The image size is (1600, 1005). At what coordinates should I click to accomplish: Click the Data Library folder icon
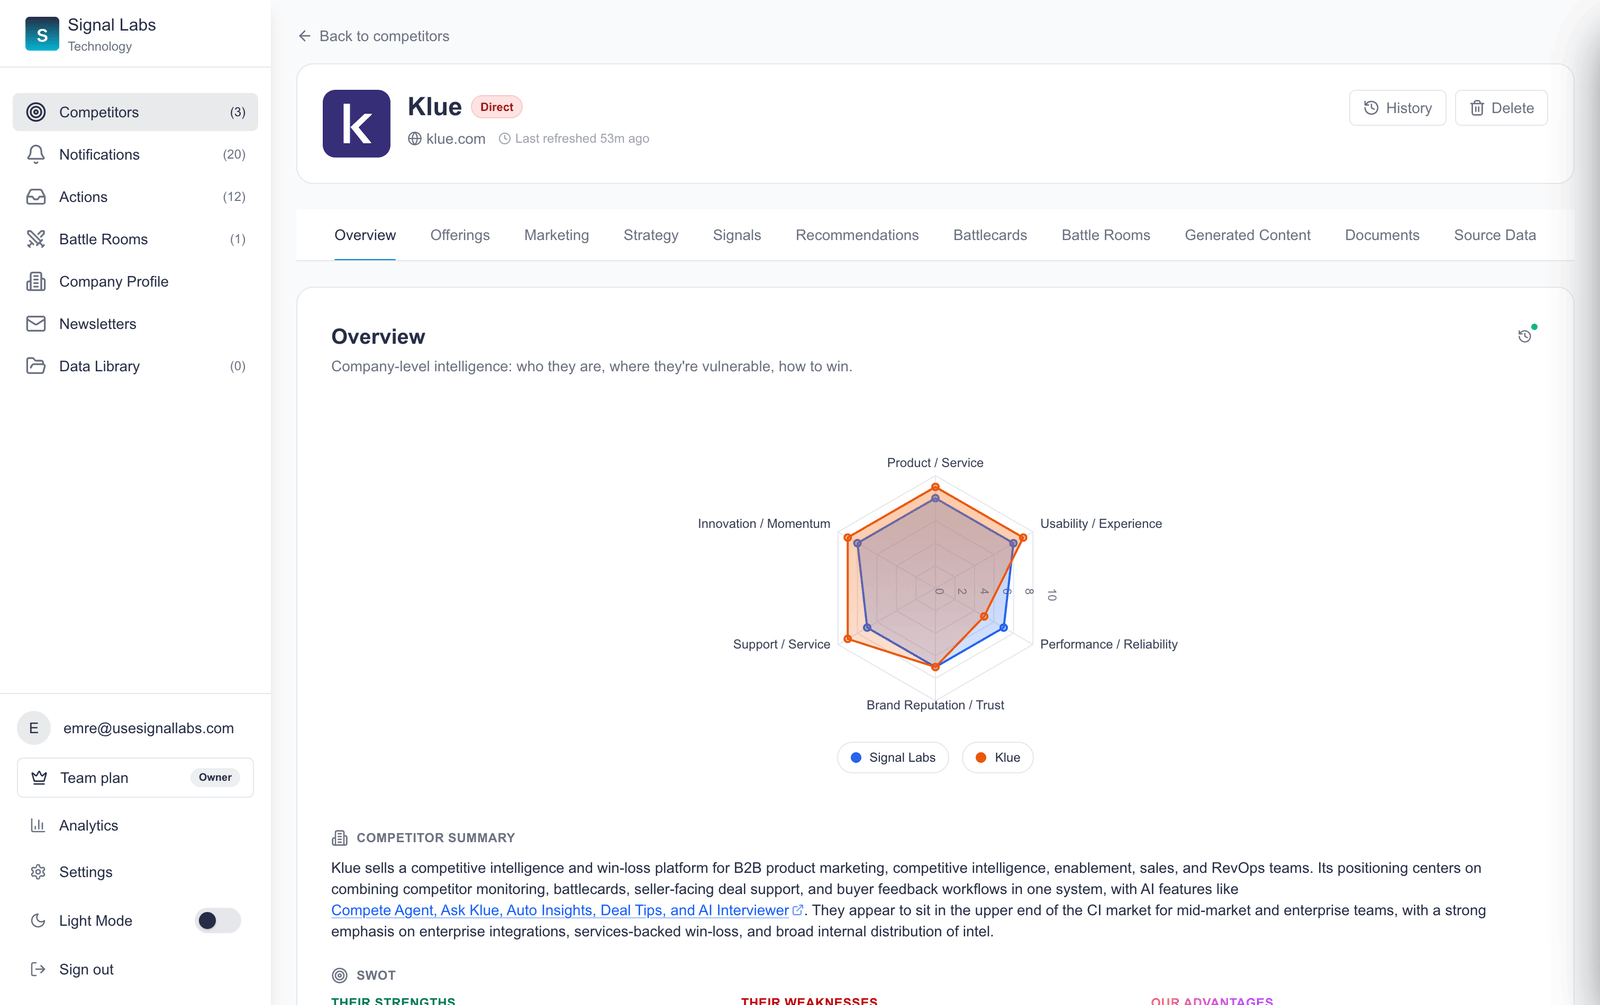[36, 366]
